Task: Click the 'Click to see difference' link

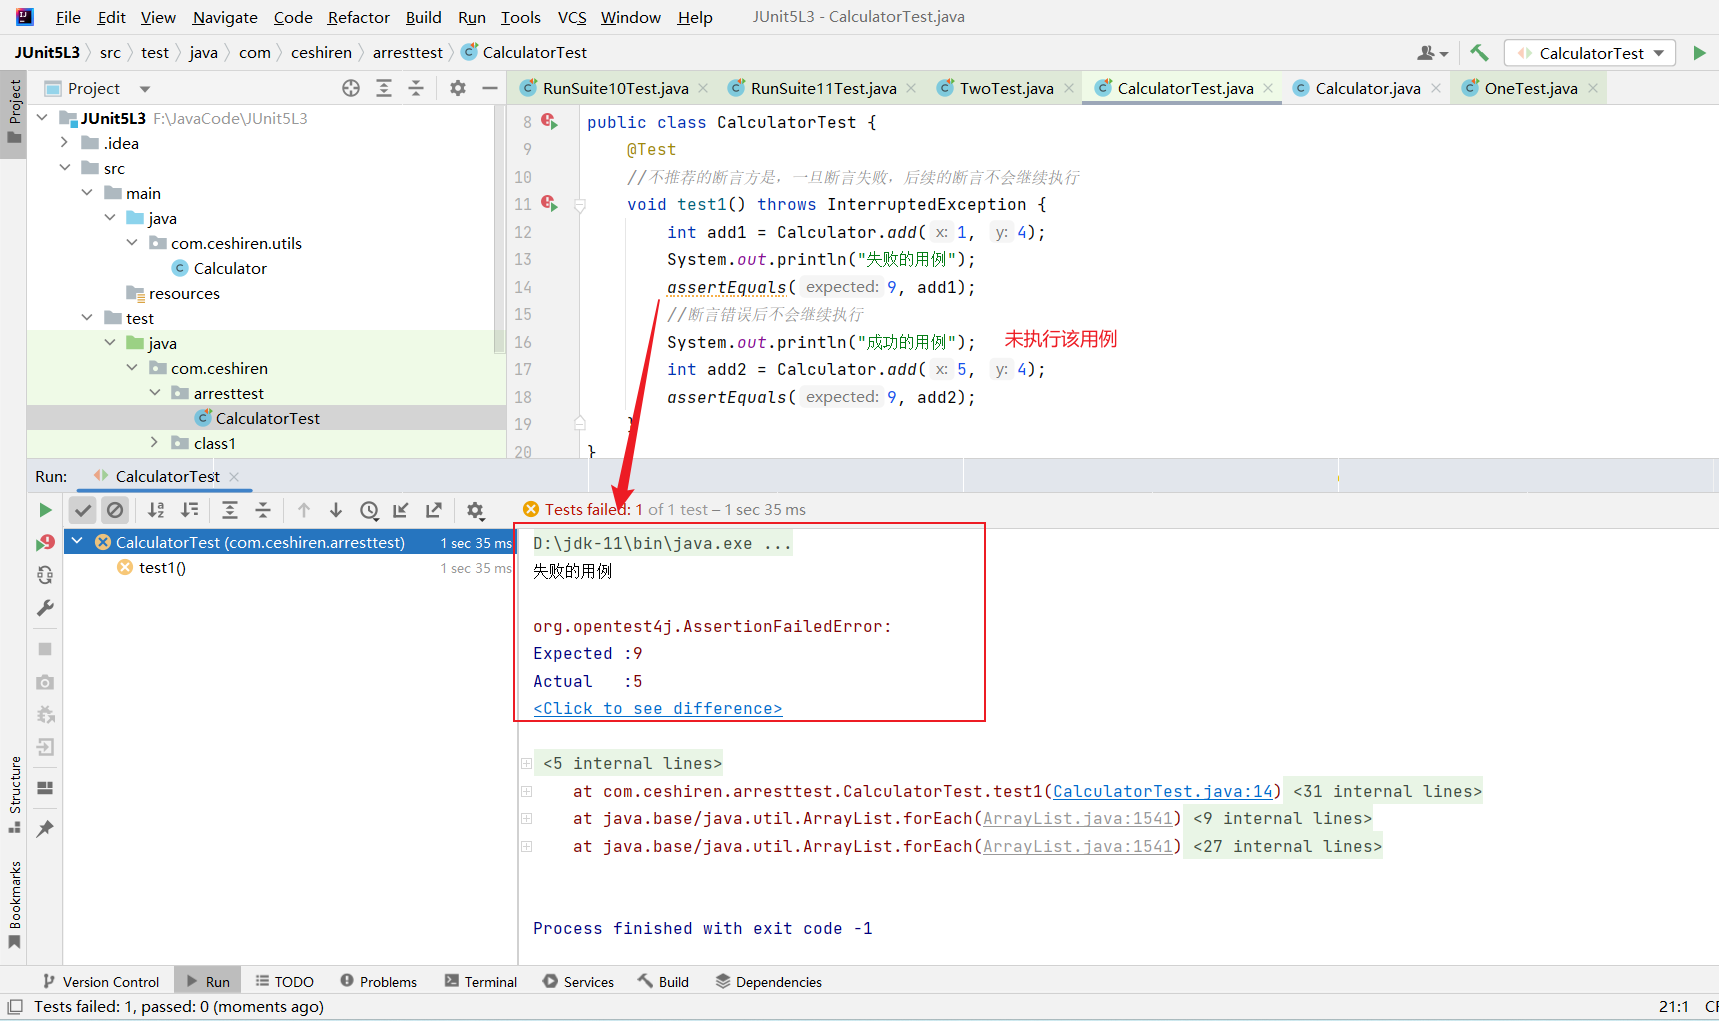Action: pyautogui.click(x=657, y=709)
